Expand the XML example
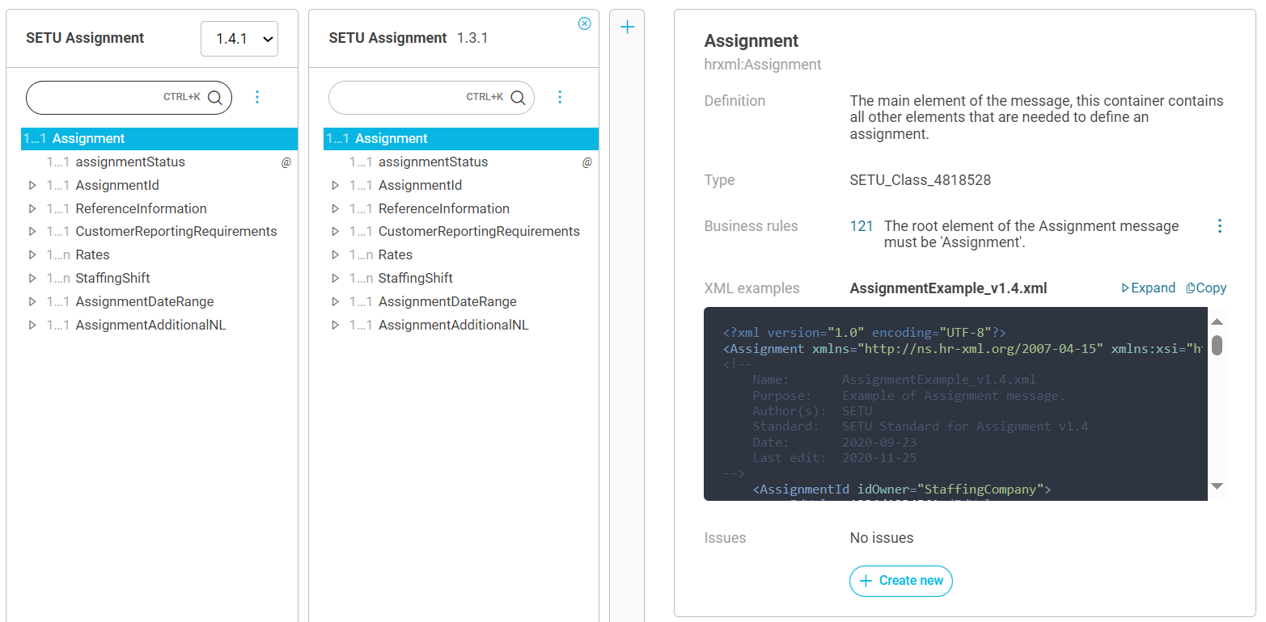Viewport: 1266px width, 622px height. (1148, 288)
